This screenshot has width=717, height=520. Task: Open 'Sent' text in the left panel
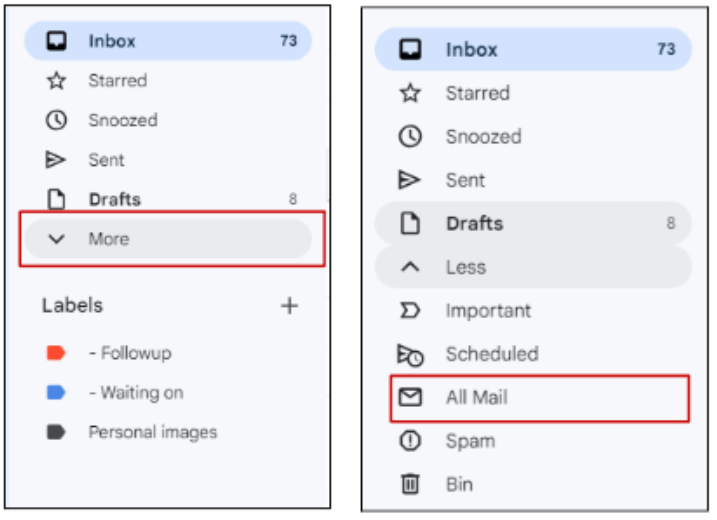(106, 160)
